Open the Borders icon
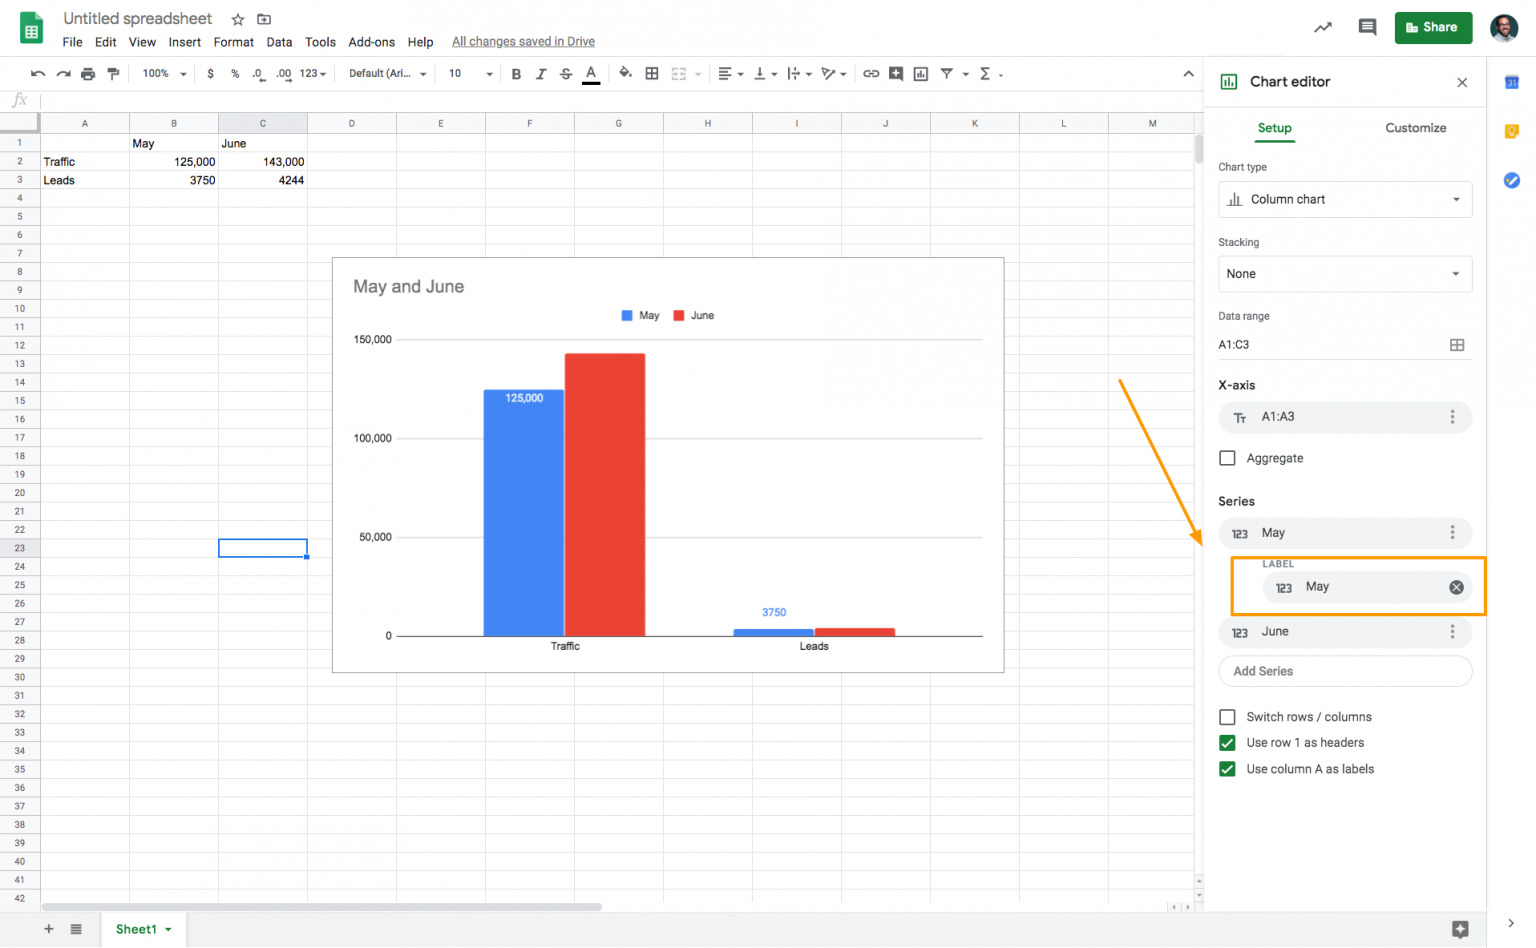The image size is (1536, 948). pos(651,73)
